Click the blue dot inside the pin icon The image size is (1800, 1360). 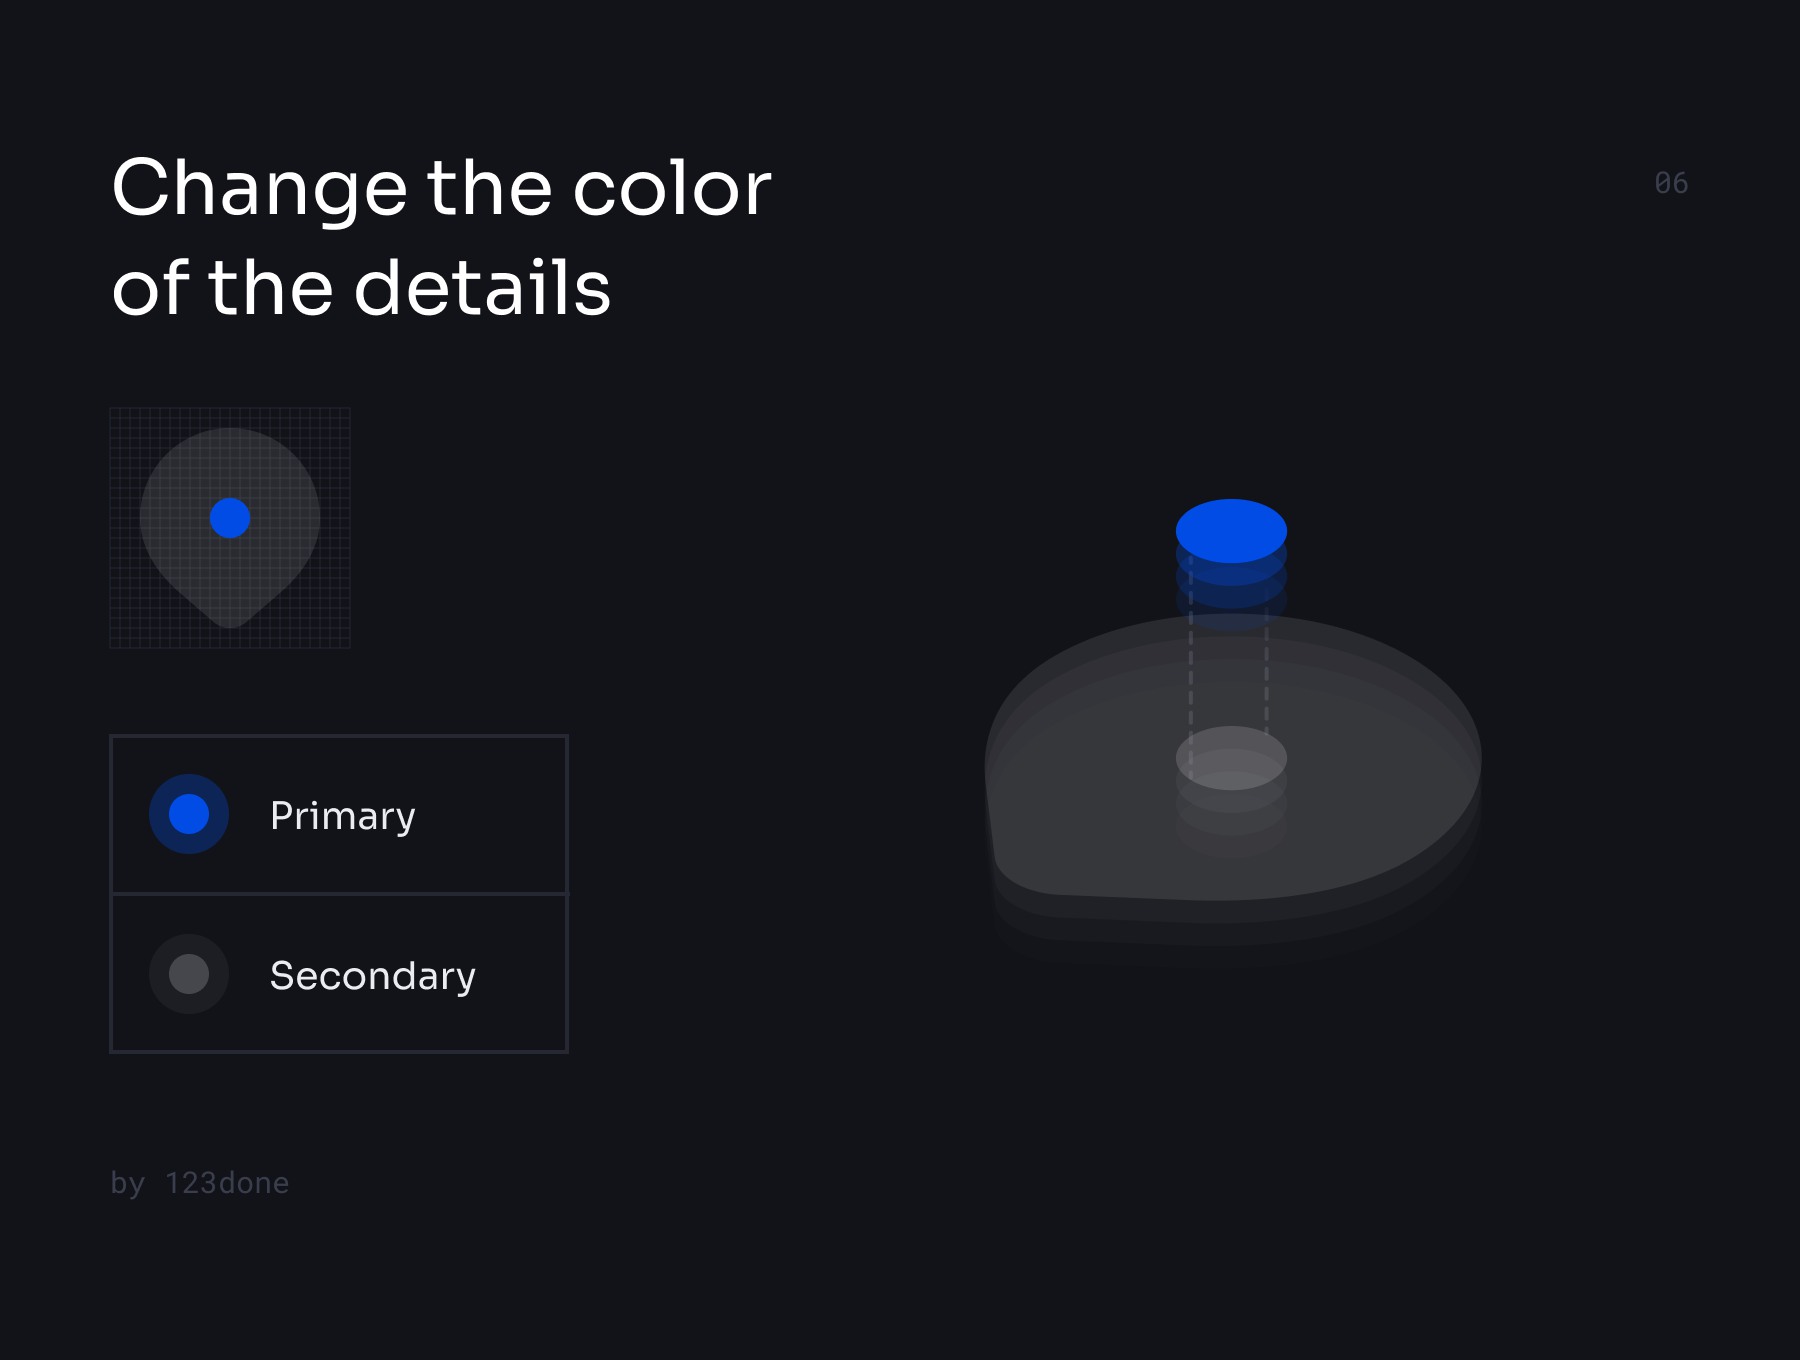coord(230,518)
